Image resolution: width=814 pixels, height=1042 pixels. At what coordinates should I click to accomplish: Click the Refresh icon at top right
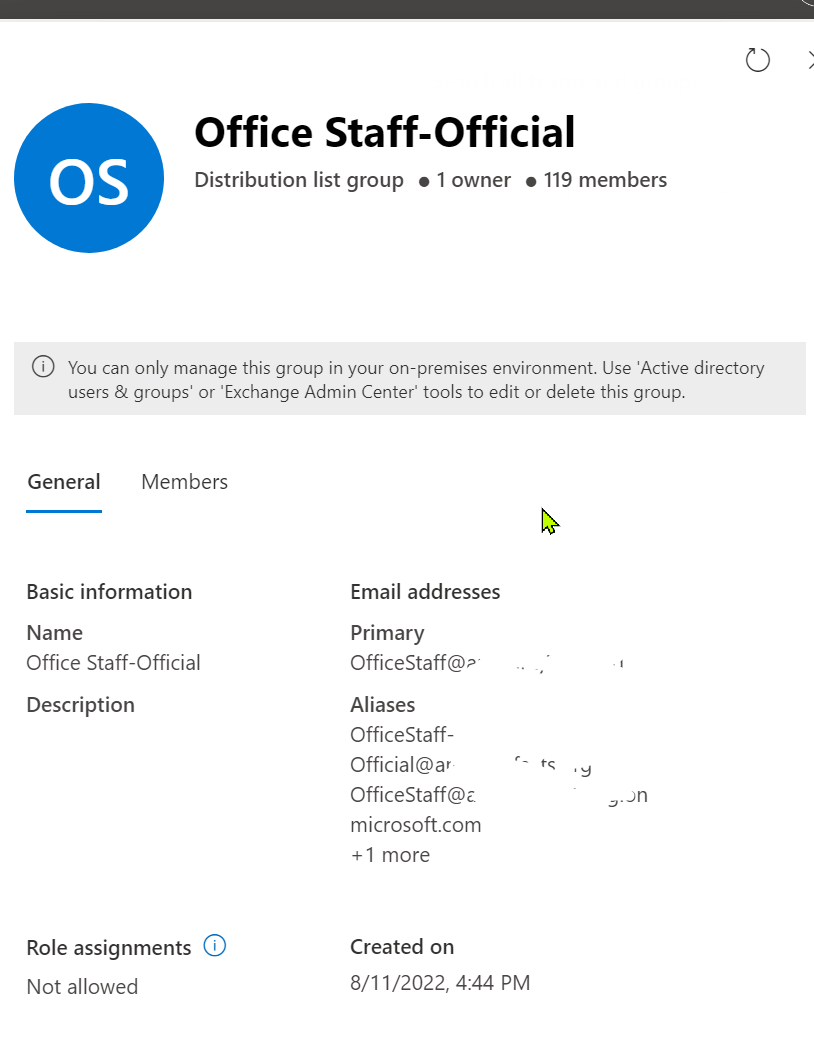point(757,60)
